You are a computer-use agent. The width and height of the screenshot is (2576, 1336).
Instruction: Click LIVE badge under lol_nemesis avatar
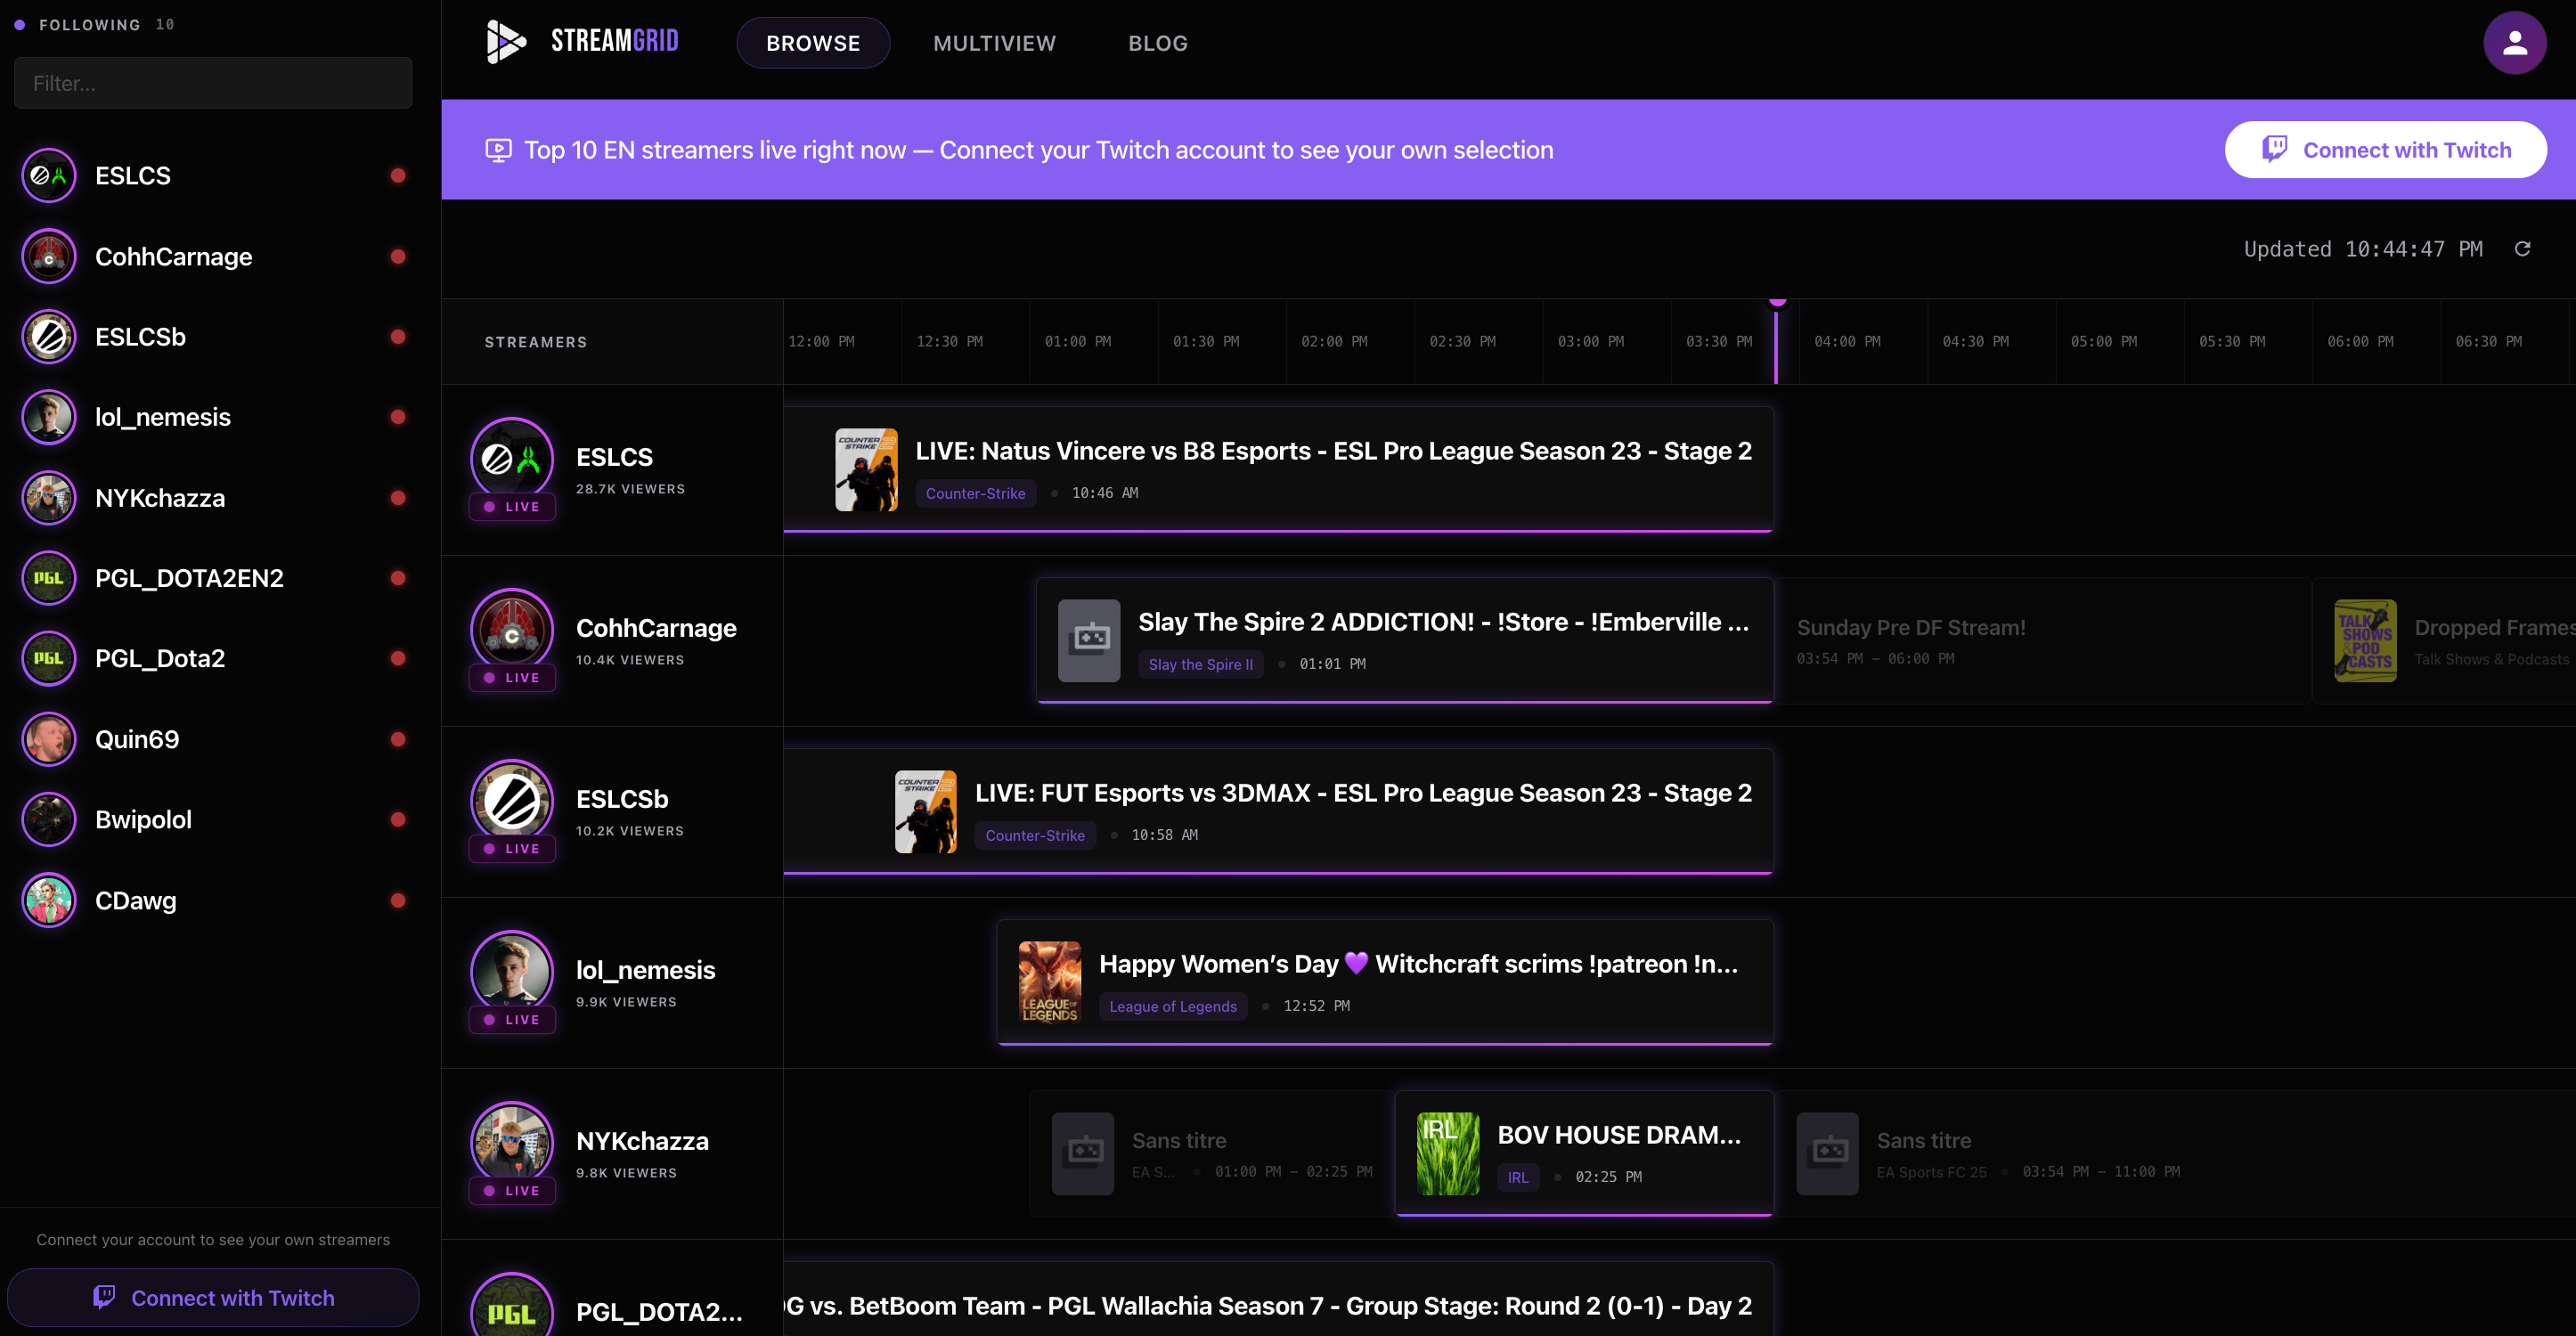(512, 1020)
